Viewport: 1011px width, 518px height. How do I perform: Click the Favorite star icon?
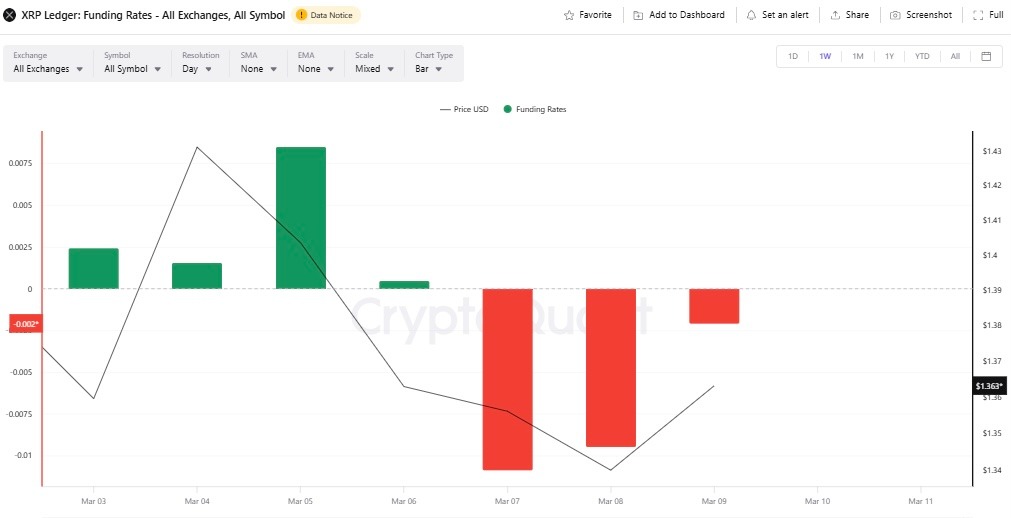point(569,15)
